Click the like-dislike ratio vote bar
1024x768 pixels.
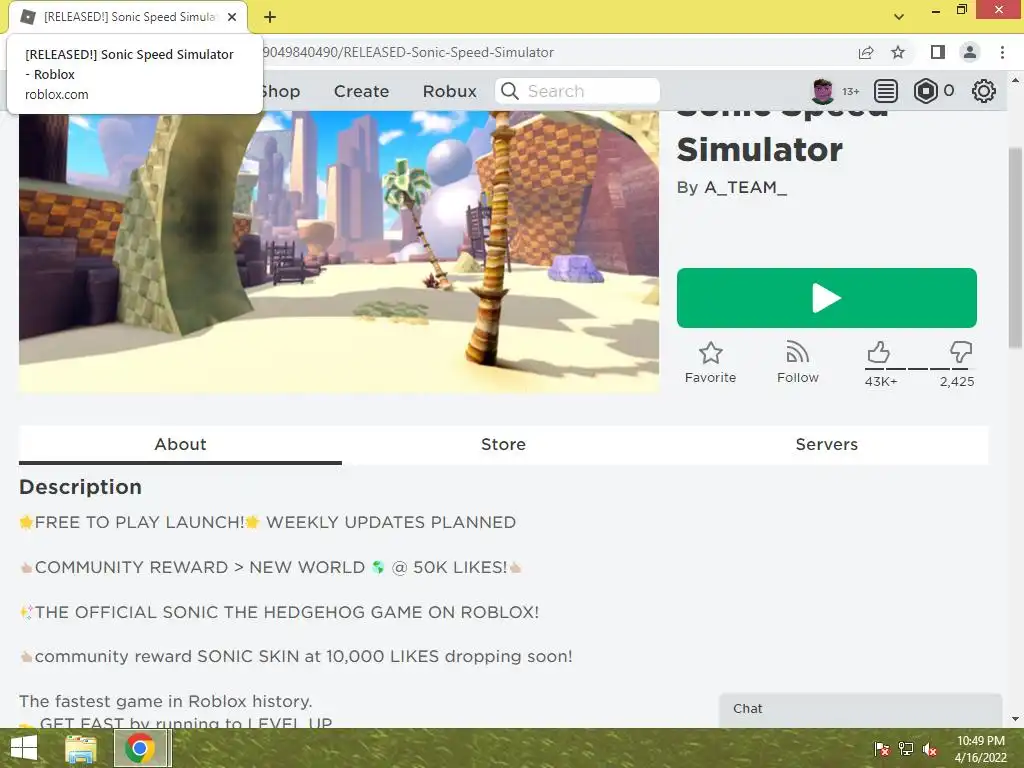(919, 369)
